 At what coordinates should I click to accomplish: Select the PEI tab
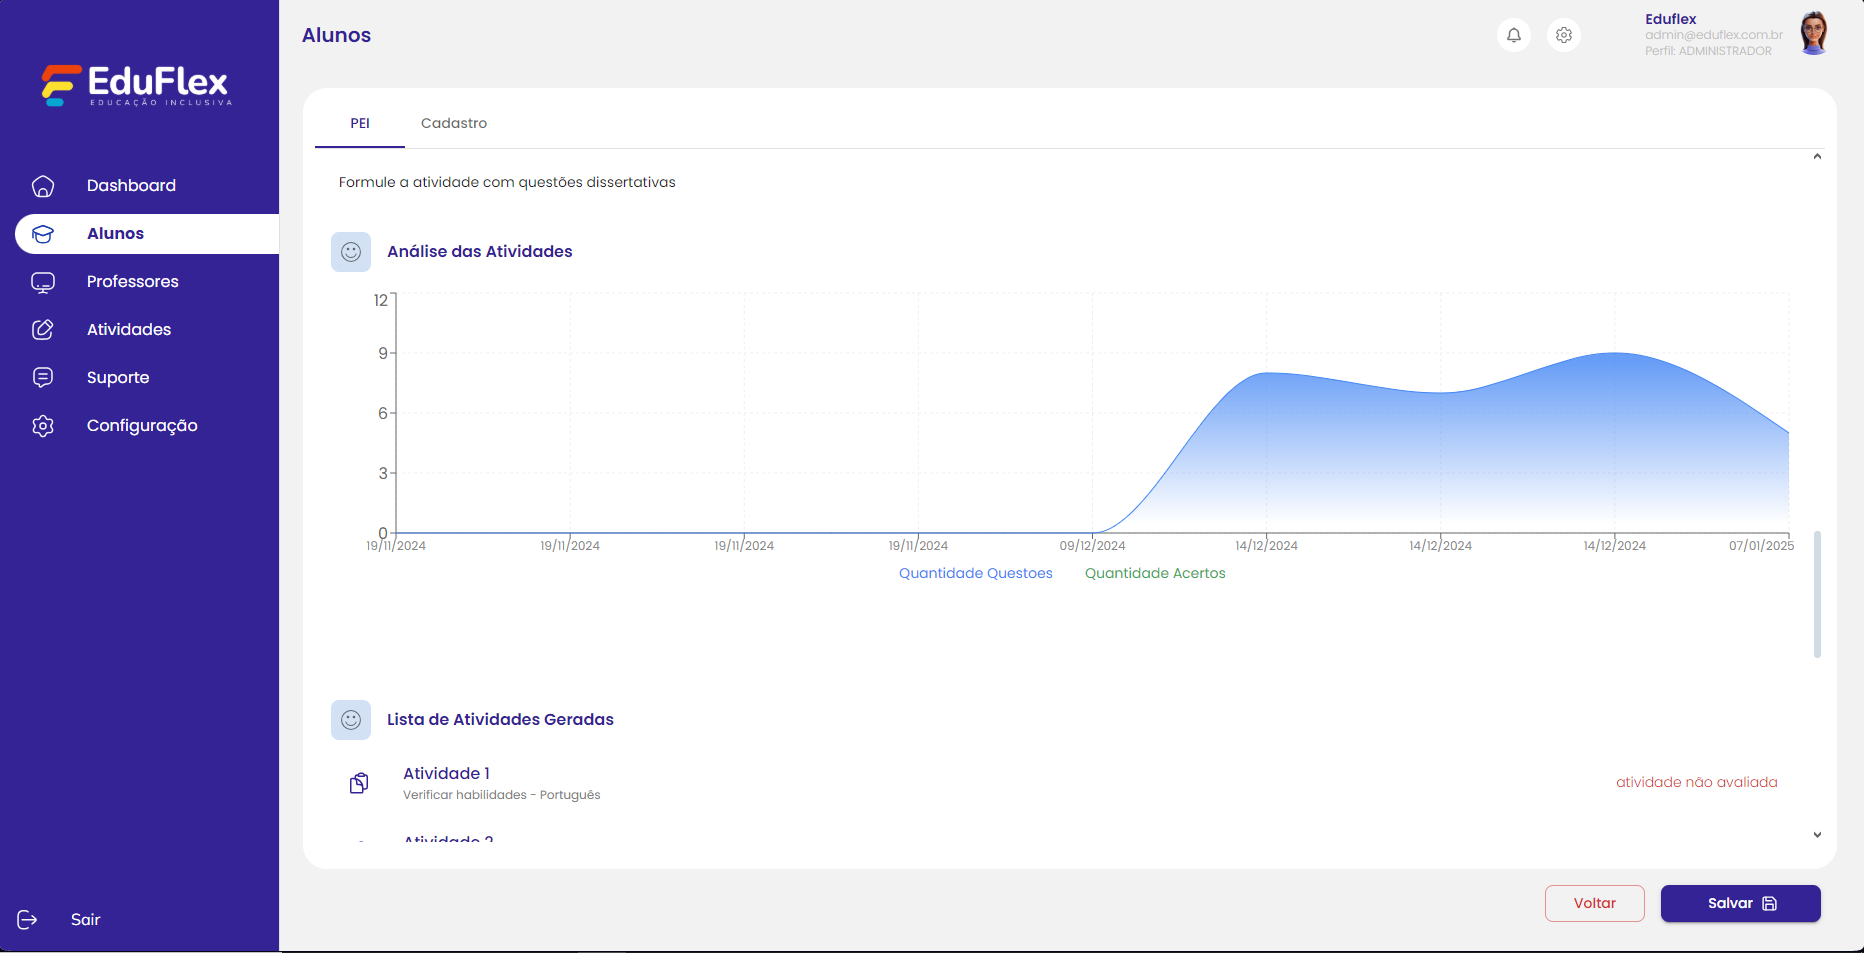point(360,123)
